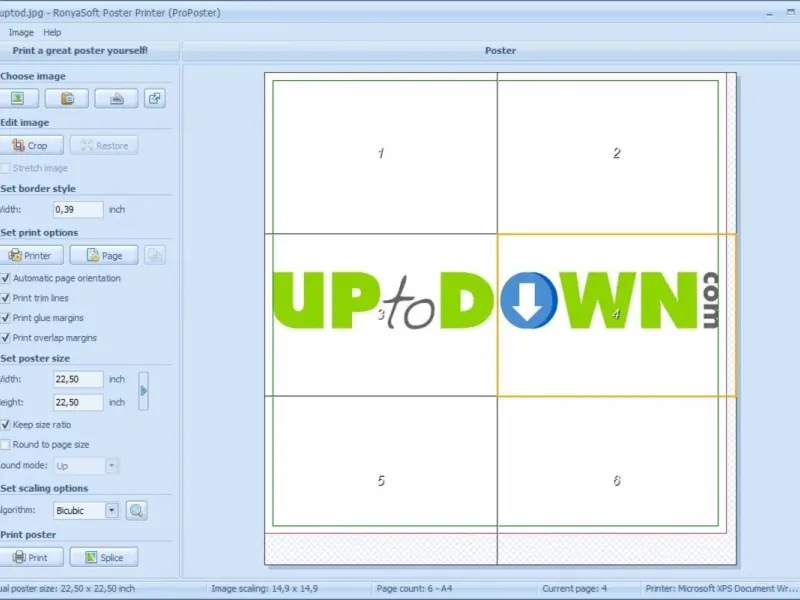The image size is (800, 600).
Task: Open the Help menu
Action: coord(52,32)
